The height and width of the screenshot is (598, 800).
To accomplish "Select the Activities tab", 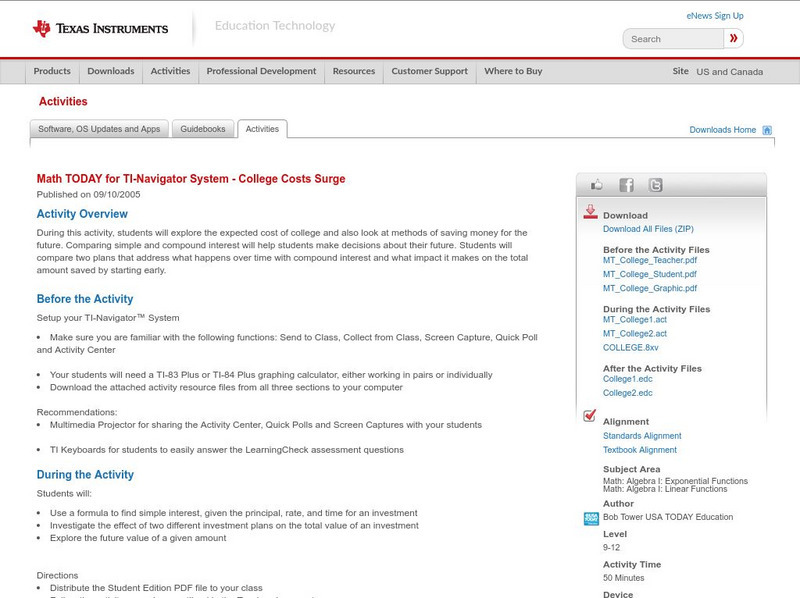I will 262,129.
